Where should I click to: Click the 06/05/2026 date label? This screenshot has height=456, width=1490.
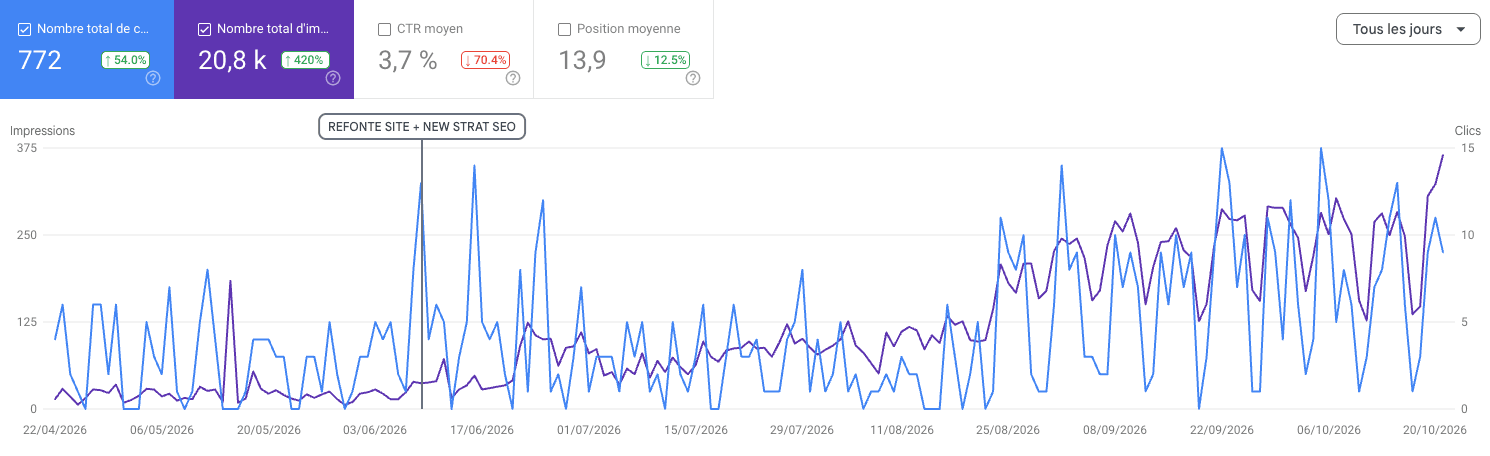pos(163,430)
